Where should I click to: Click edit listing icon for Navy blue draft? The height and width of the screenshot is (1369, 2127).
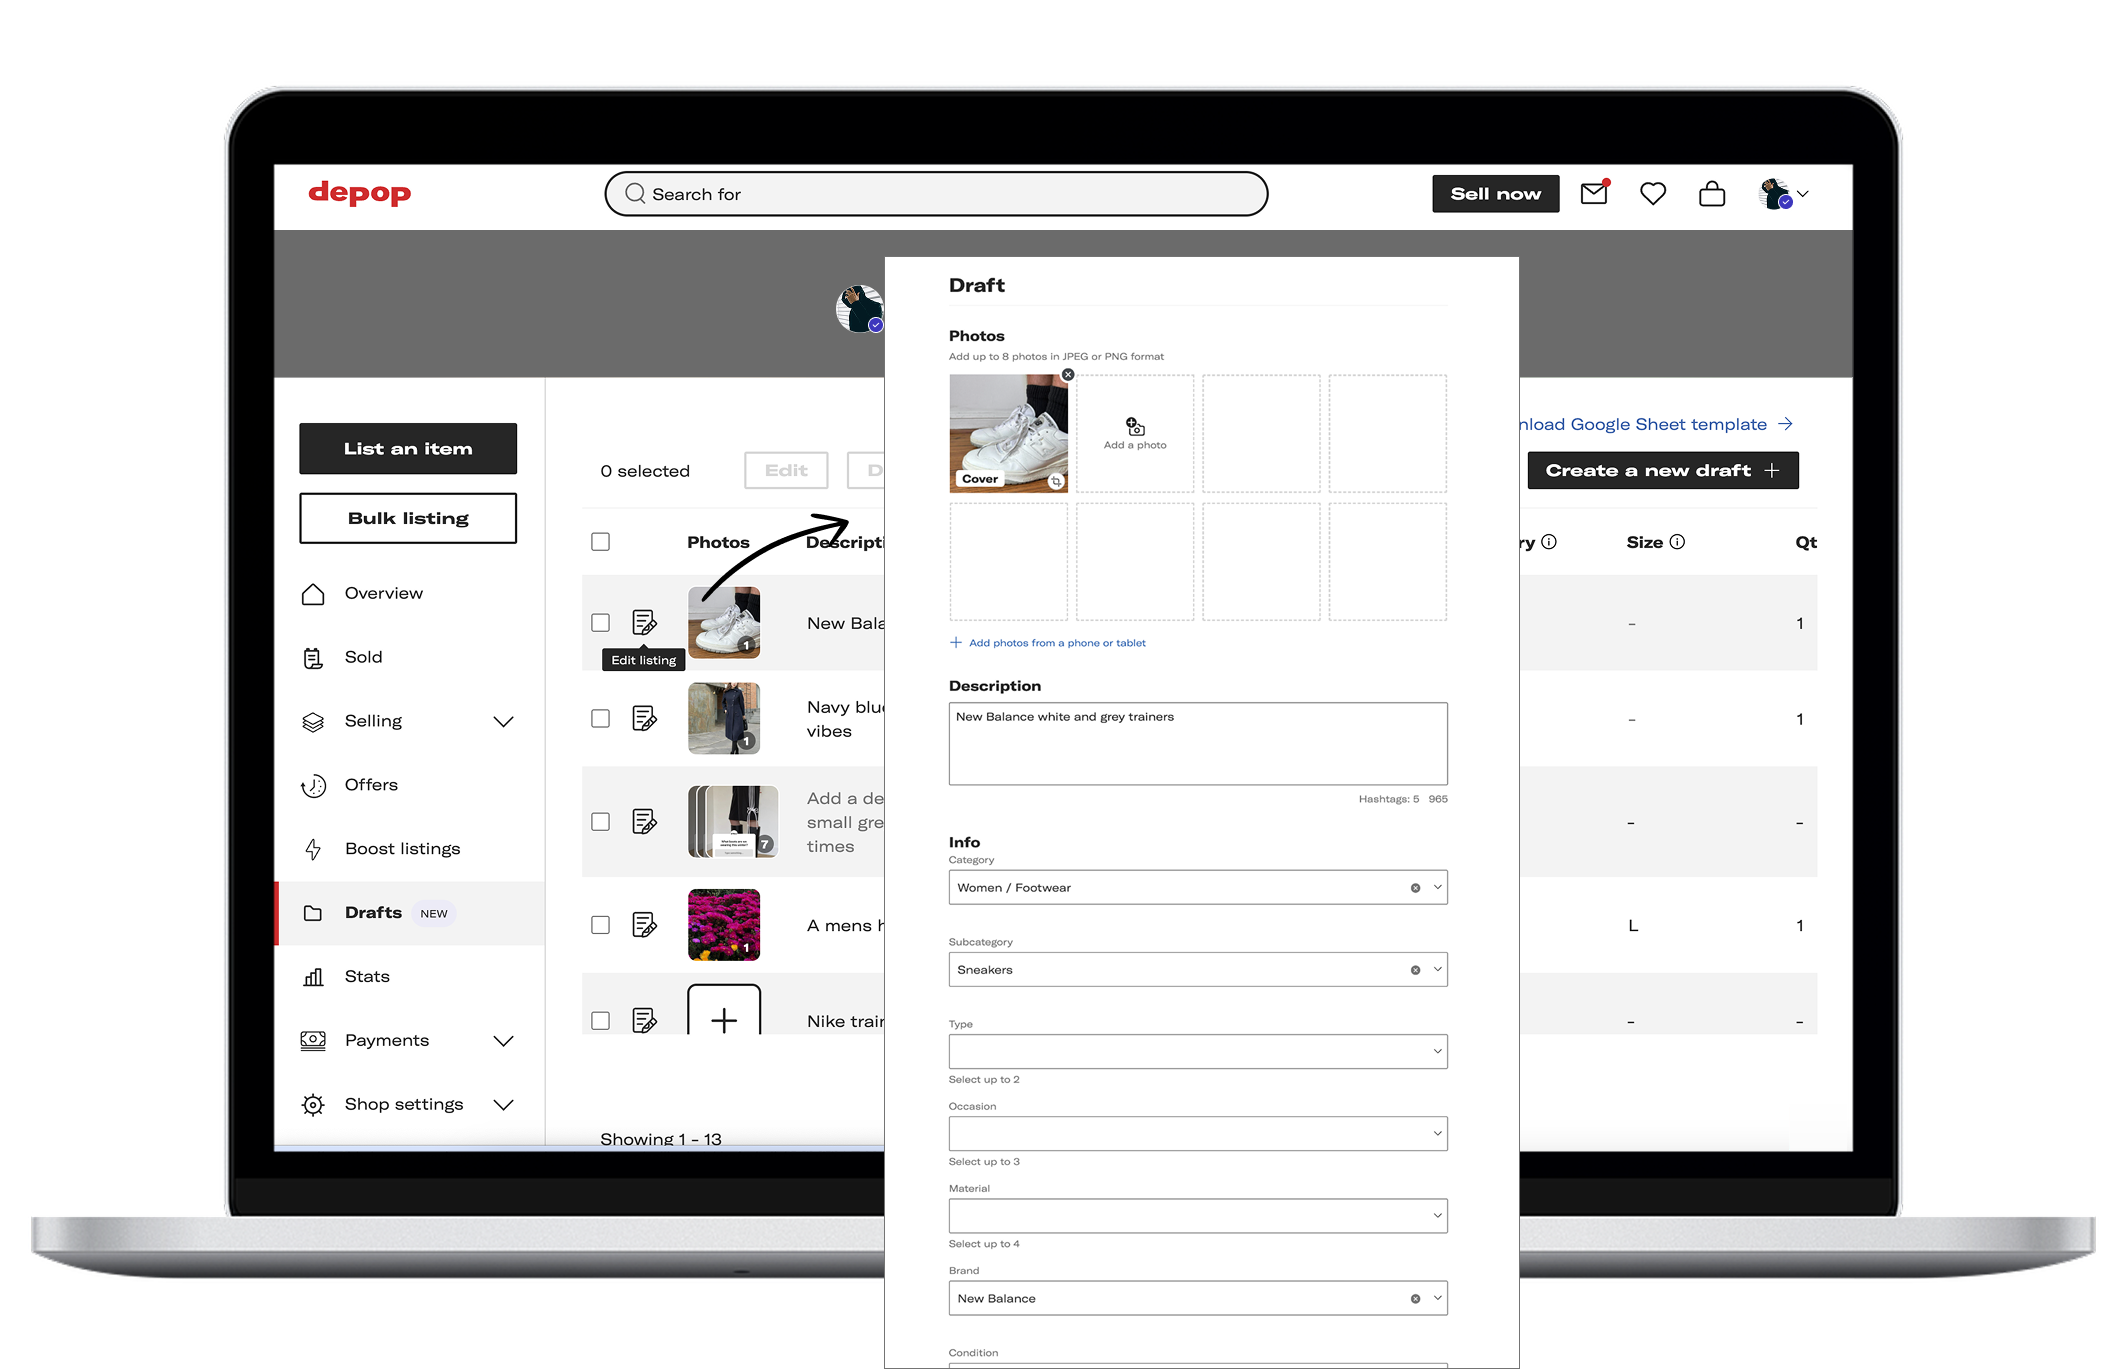(x=644, y=718)
